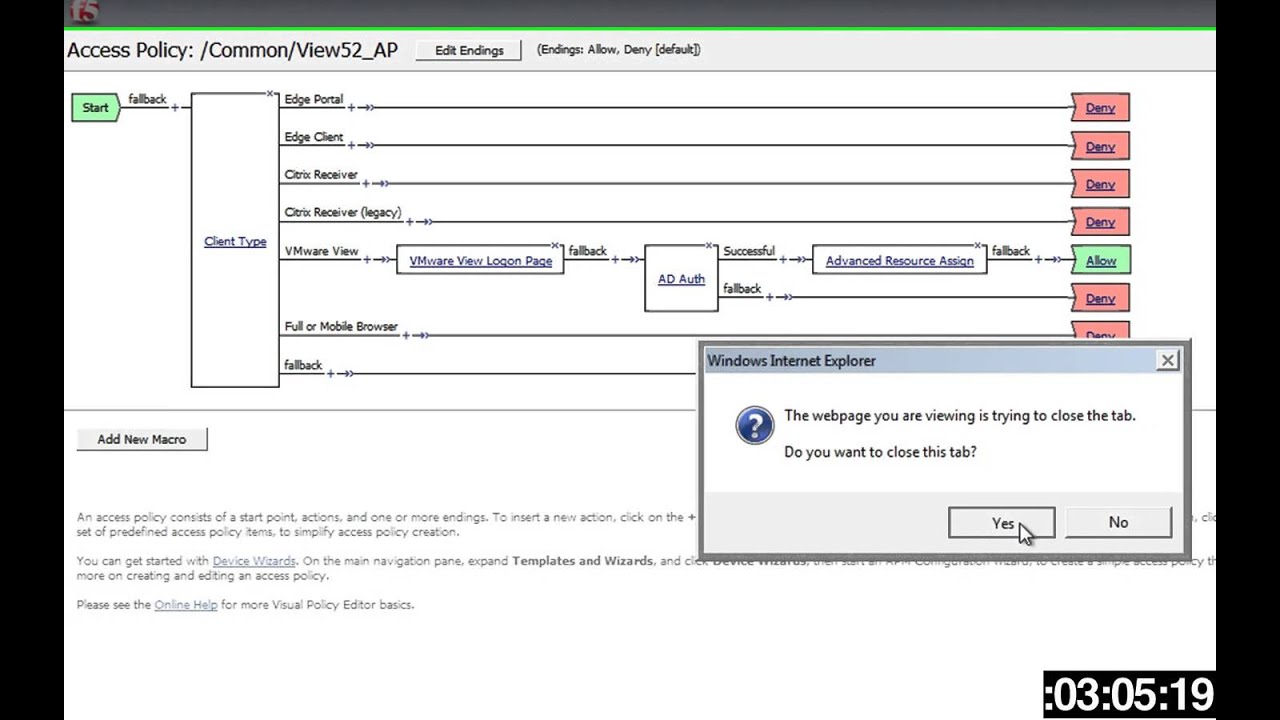Click the question mark icon in dialog
1280x720 pixels.
point(755,425)
